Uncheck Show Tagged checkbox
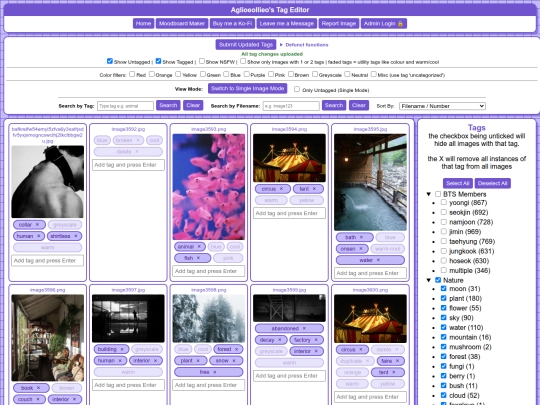The height and width of the screenshot is (405, 540). (158, 61)
